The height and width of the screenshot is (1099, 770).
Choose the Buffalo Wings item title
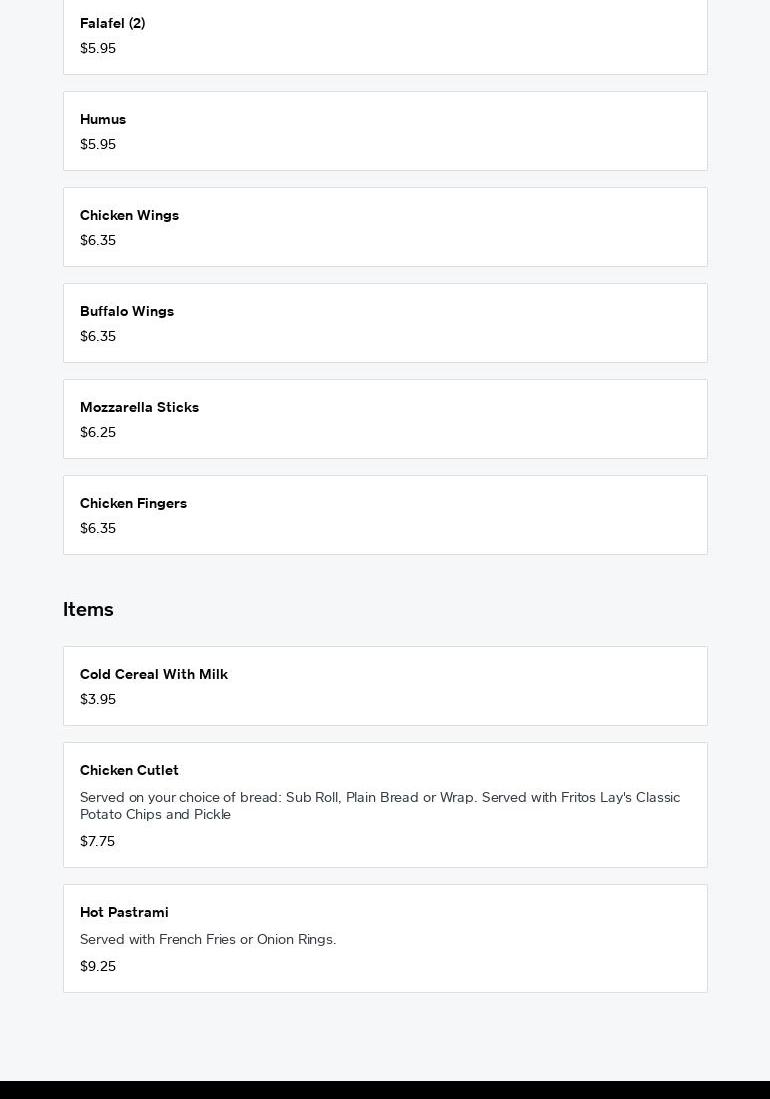(x=127, y=311)
